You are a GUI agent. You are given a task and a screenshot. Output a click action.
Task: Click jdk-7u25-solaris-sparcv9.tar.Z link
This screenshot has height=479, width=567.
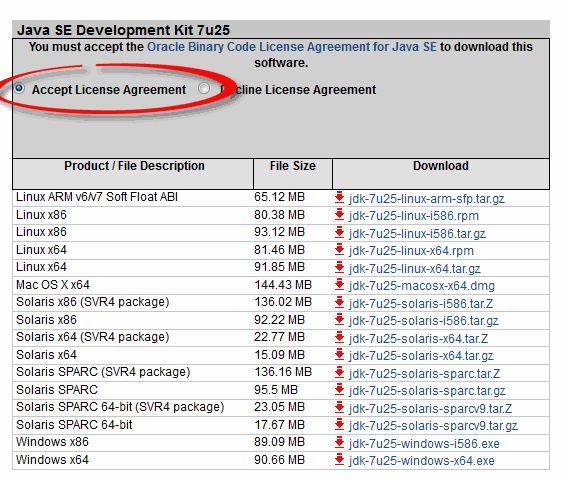pyautogui.click(x=430, y=409)
